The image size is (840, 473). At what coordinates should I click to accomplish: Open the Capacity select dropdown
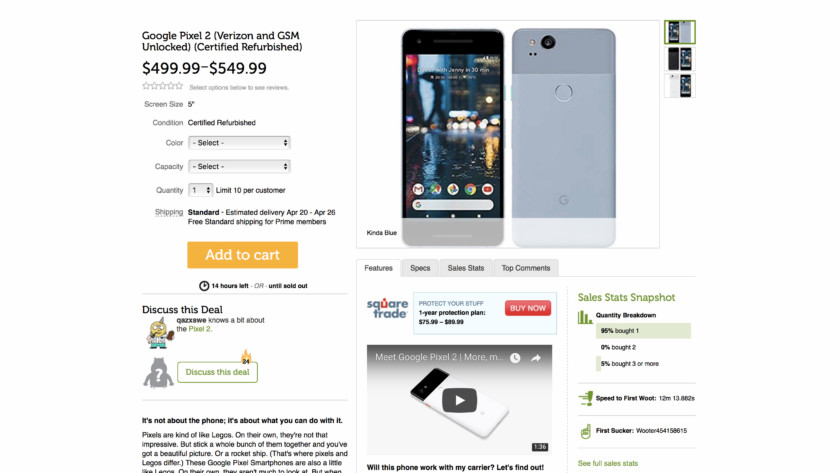pyautogui.click(x=239, y=167)
